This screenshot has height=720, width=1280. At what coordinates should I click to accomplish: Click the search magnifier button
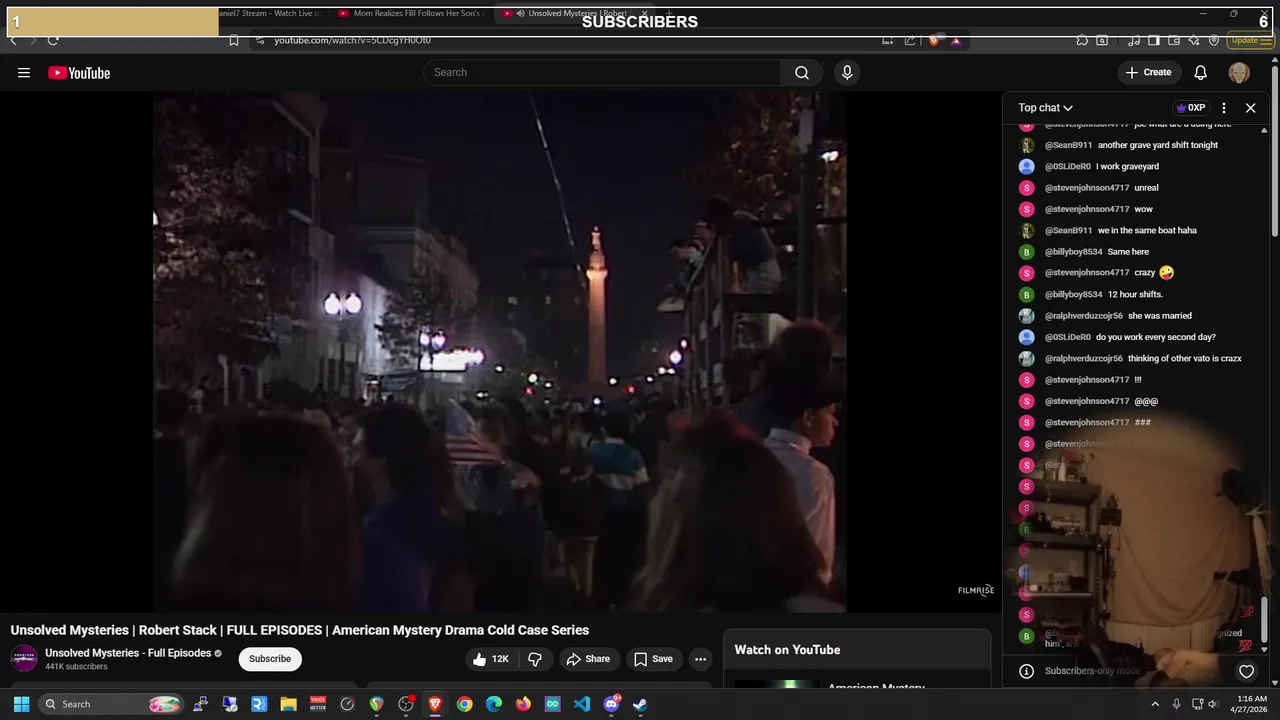point(802,72)
